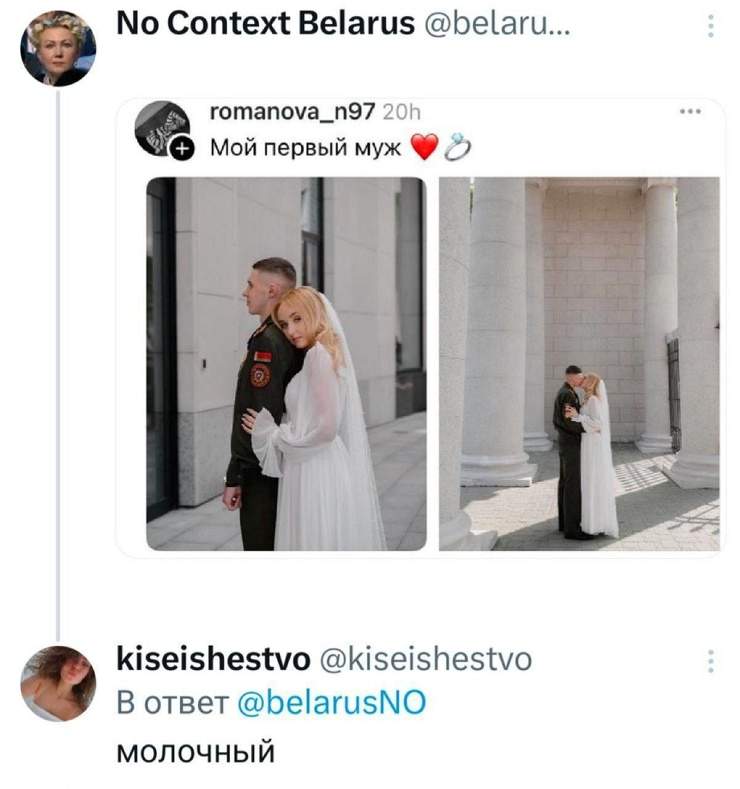740x789 pixels.
Task: Select the caption text "Мой первый муж"
Action: click(305, 149)
